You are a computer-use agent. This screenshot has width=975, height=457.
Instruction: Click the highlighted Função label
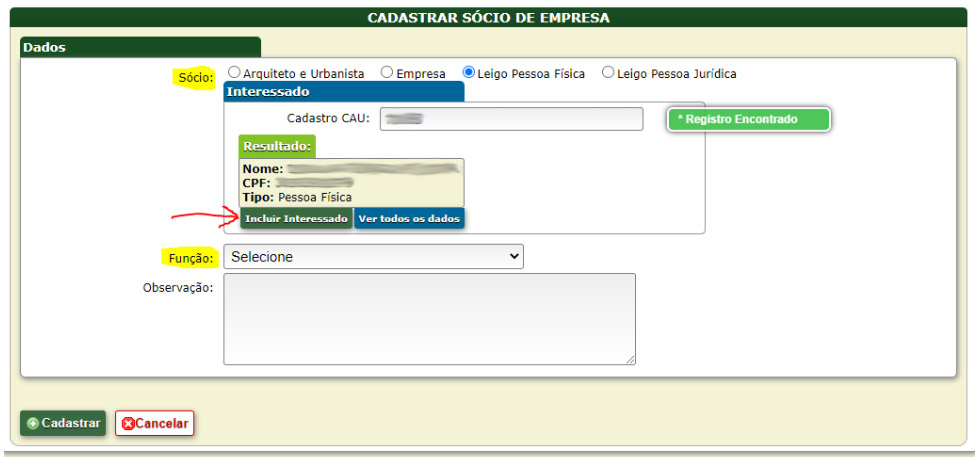pyautogui.click(x=189, y=258)
